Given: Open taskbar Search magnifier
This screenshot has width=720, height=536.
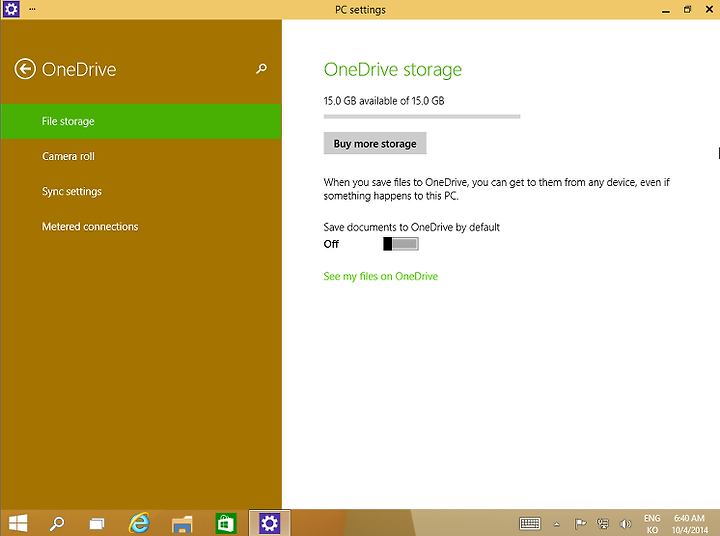Looking at the screenshot, I should tap(57, 523).
